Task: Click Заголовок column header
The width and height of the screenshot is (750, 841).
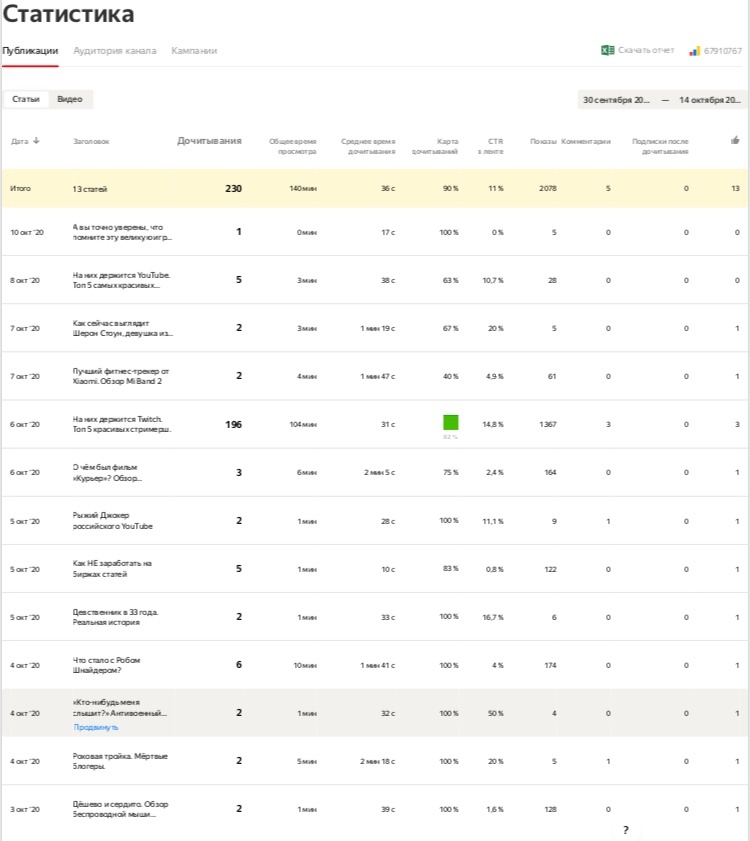Action: point(91,142)
